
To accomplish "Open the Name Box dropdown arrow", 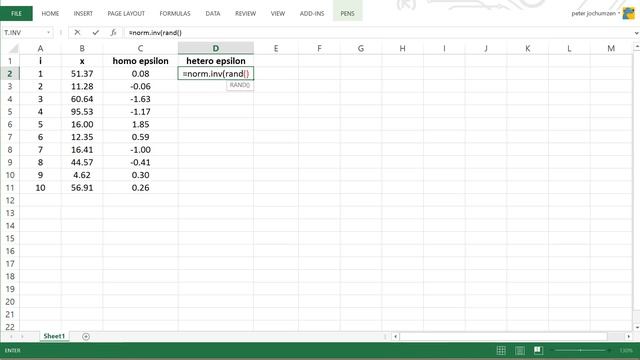I will click(49, 32).
